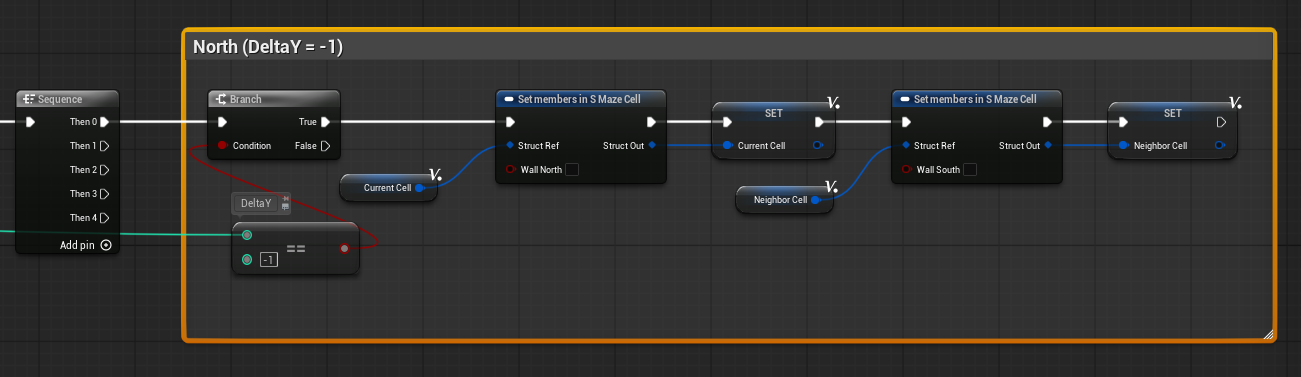1301x377 pixels.
Task: Click the Then 0 exec pin on Sequence
Action: pyautogui.click(x=104, y=122)
